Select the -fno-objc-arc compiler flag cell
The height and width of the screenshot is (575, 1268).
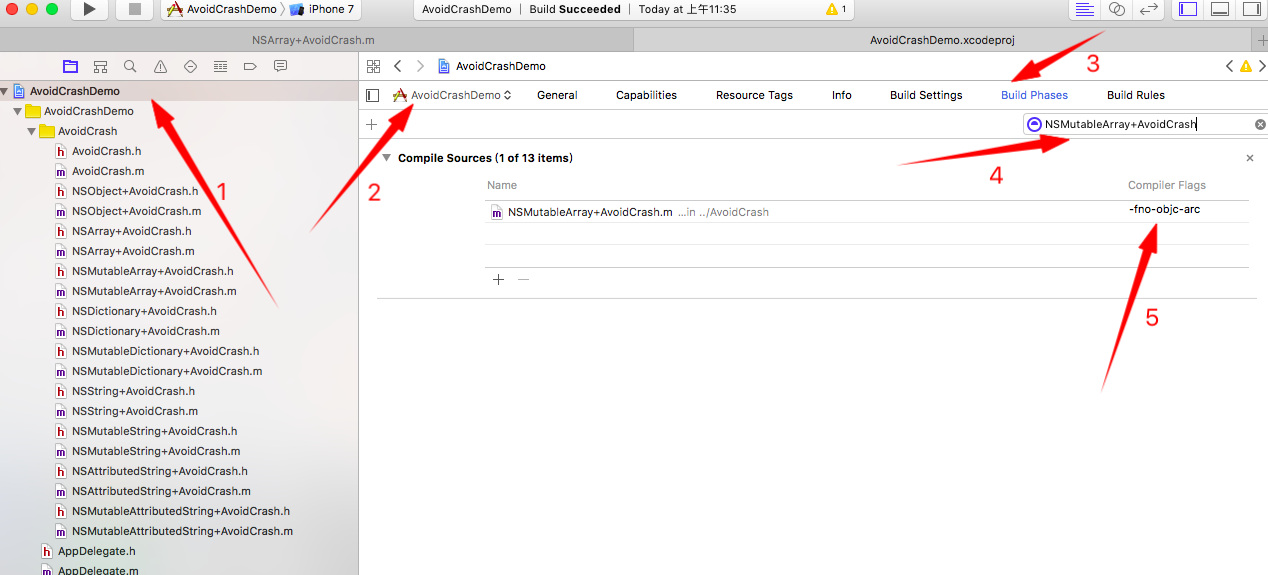click(x=1164, y=210)
